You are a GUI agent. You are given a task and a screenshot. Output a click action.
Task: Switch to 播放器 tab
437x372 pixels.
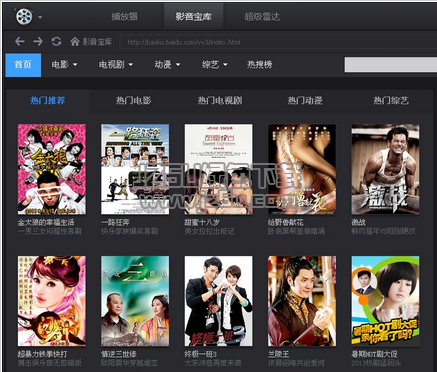(124, 17)
